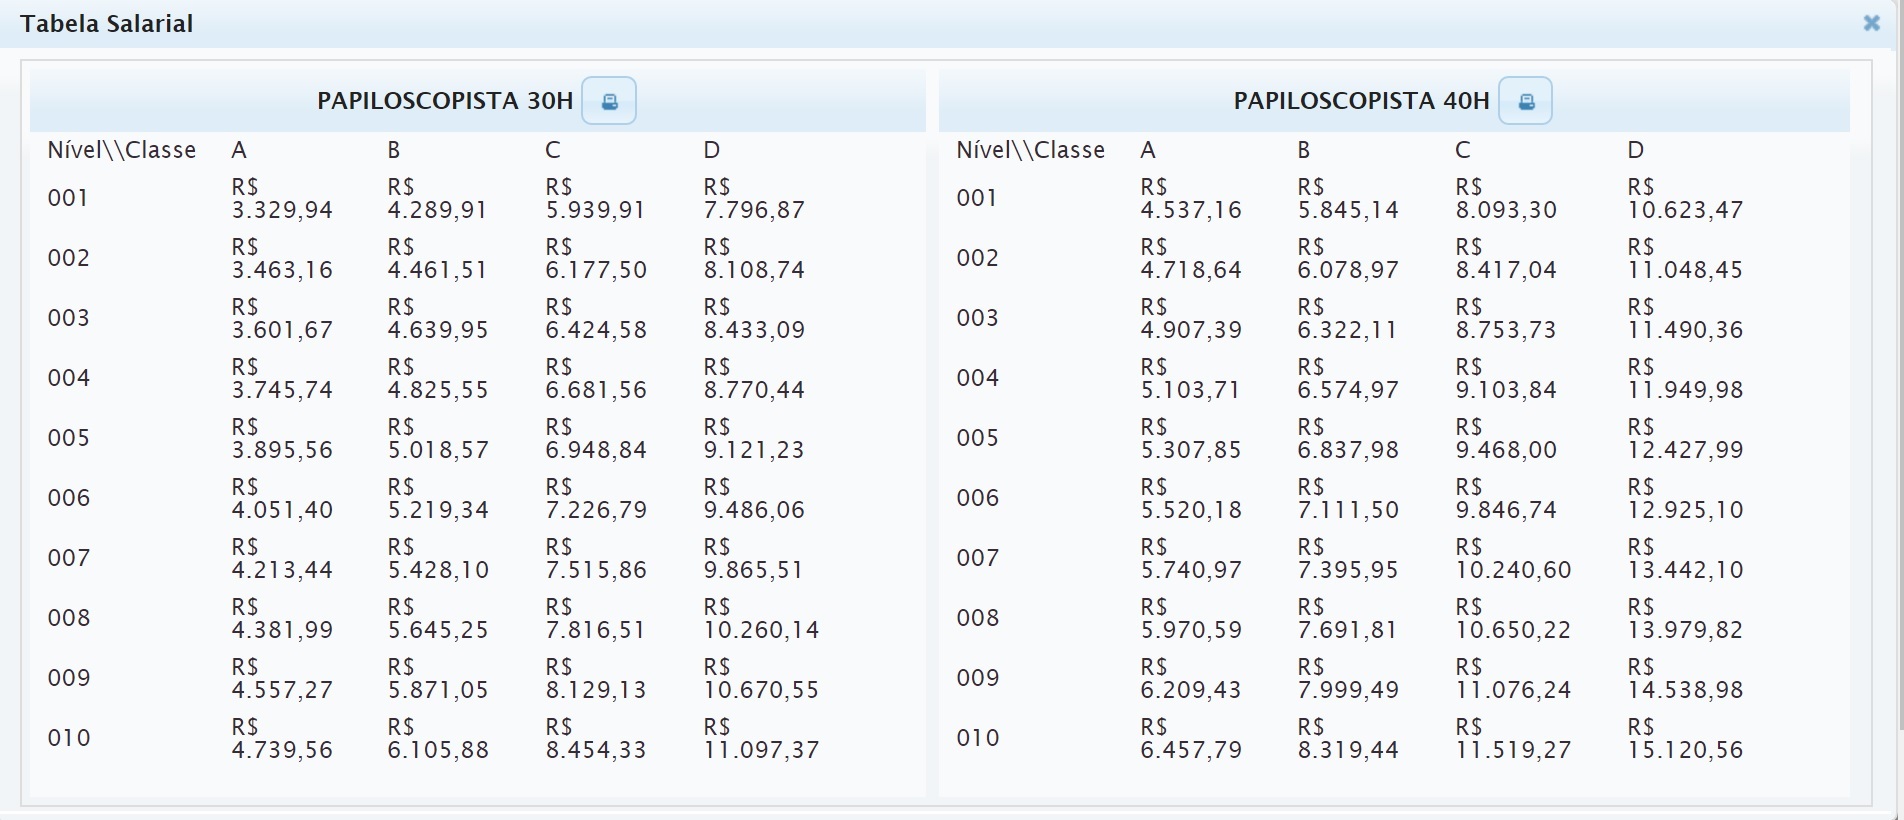Click the 40H value R$ 4.537,16
This screenshot has width=1904, height=820.
pos(1191,199)
